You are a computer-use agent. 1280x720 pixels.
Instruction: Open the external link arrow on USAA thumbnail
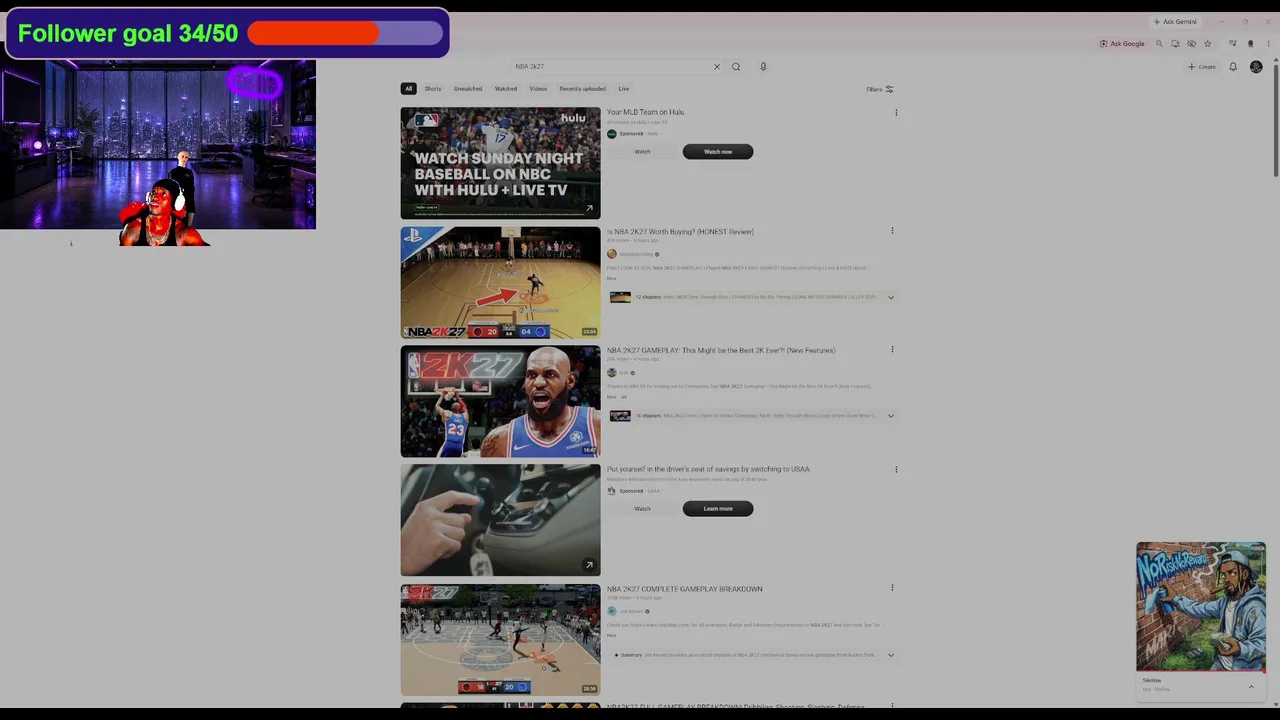589,566
